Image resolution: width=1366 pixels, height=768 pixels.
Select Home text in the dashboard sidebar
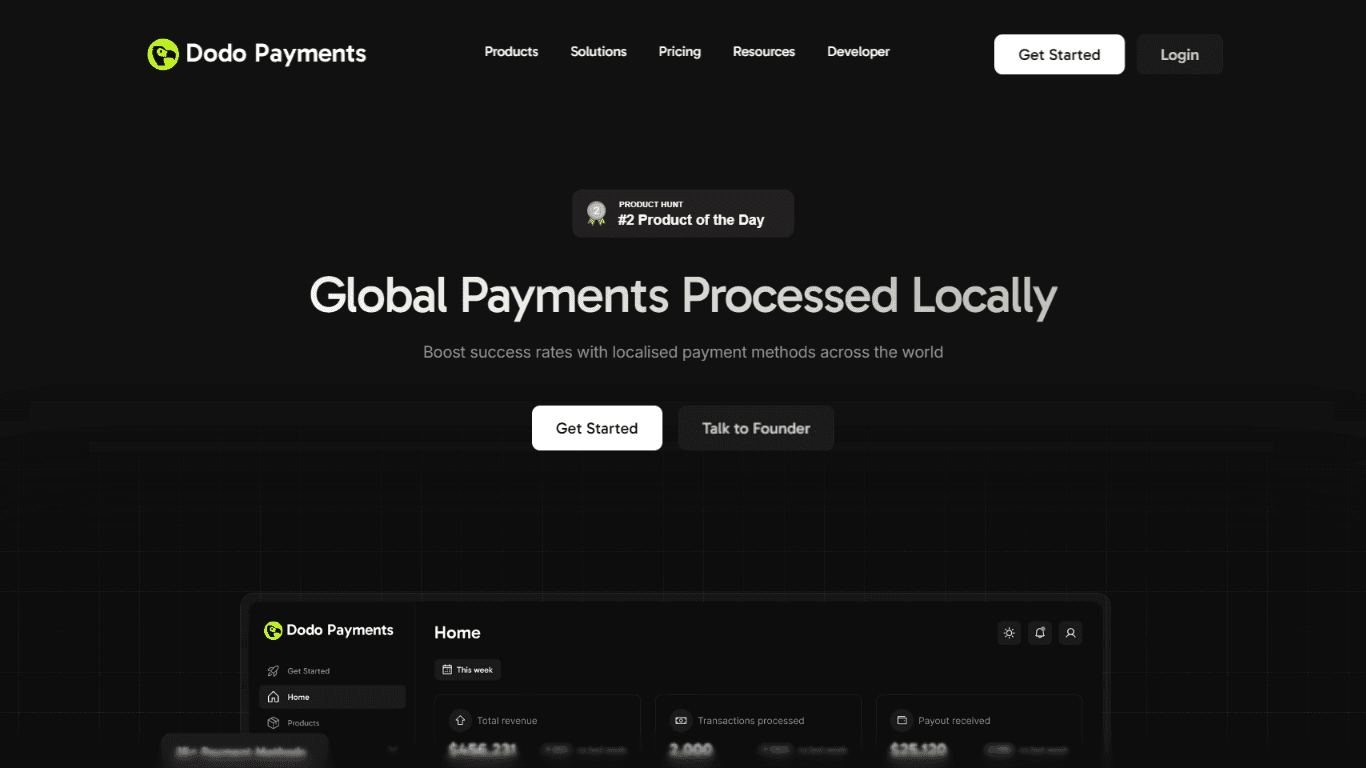(298, 697)
